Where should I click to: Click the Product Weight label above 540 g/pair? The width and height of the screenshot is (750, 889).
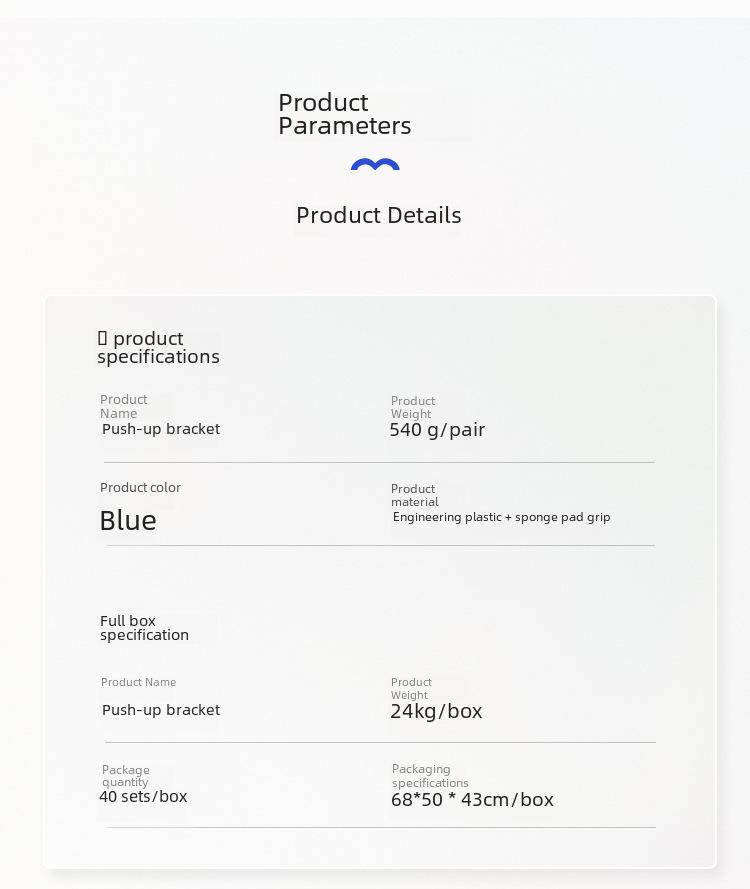click(x=413, y=407)
